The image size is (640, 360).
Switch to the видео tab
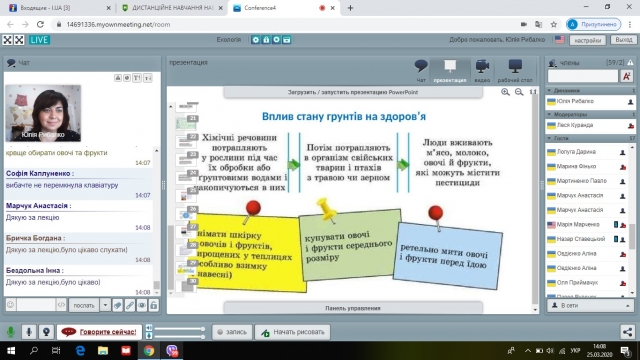click(x=482, y=71)
